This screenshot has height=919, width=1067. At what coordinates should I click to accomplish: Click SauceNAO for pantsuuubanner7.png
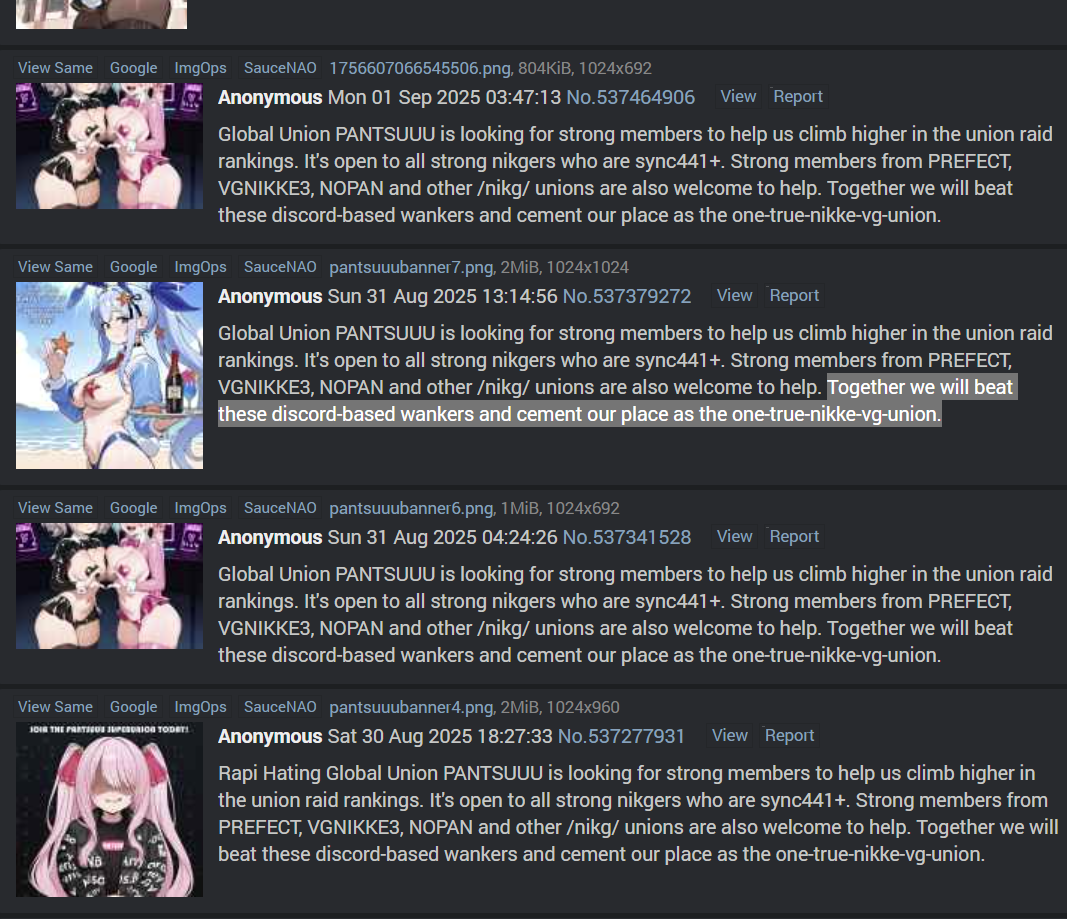(x=280, y=267)
